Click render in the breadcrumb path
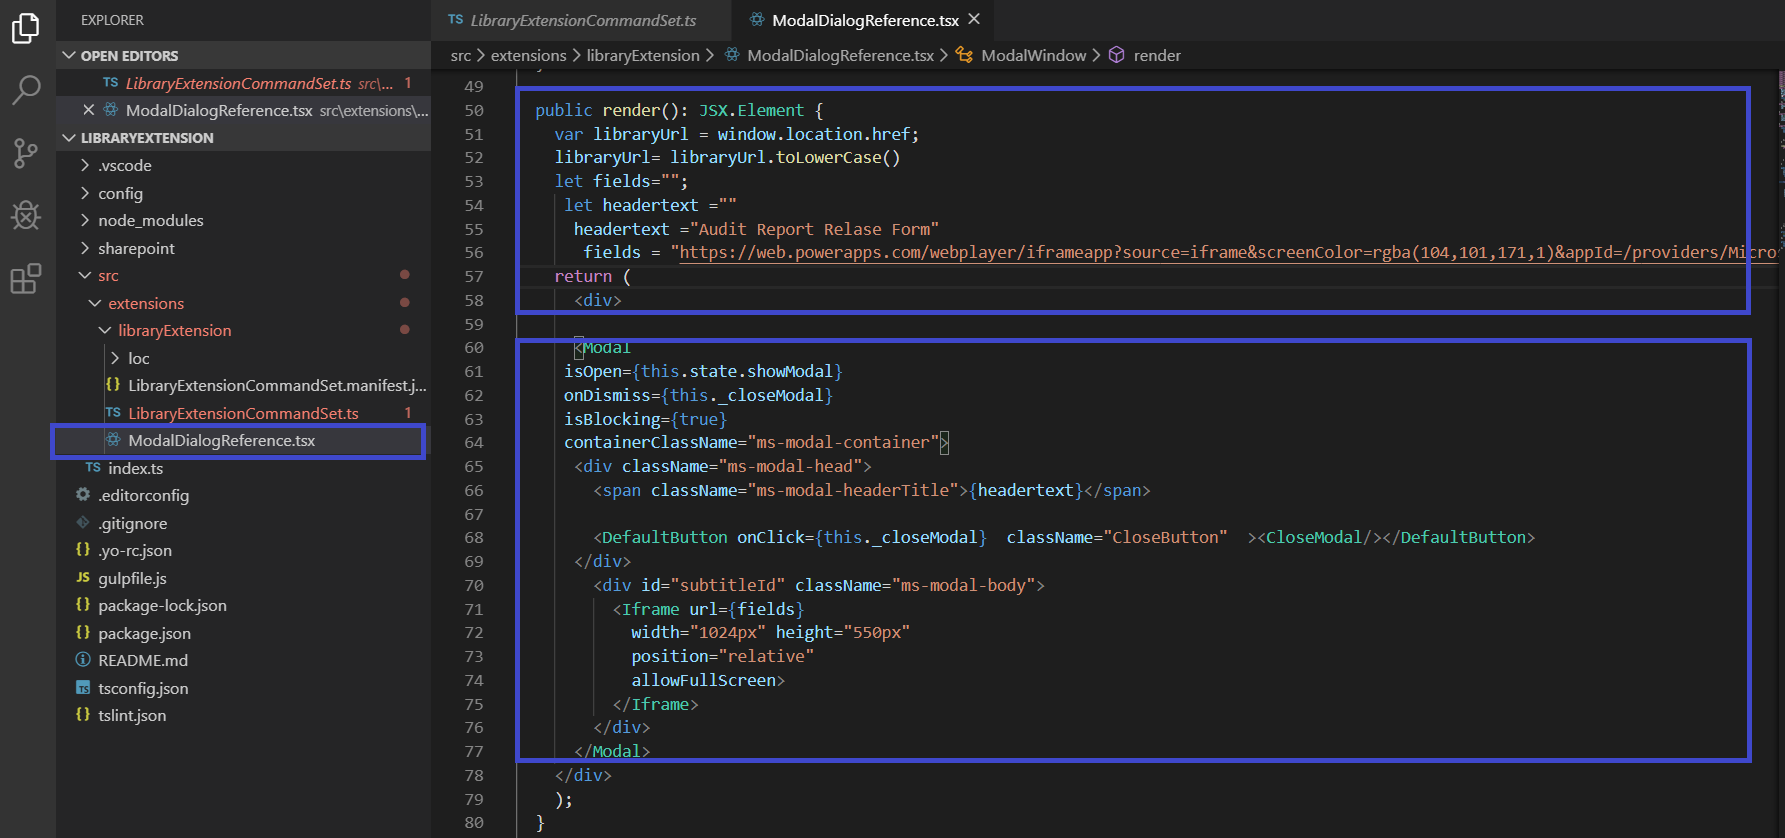 (1157, 55)
